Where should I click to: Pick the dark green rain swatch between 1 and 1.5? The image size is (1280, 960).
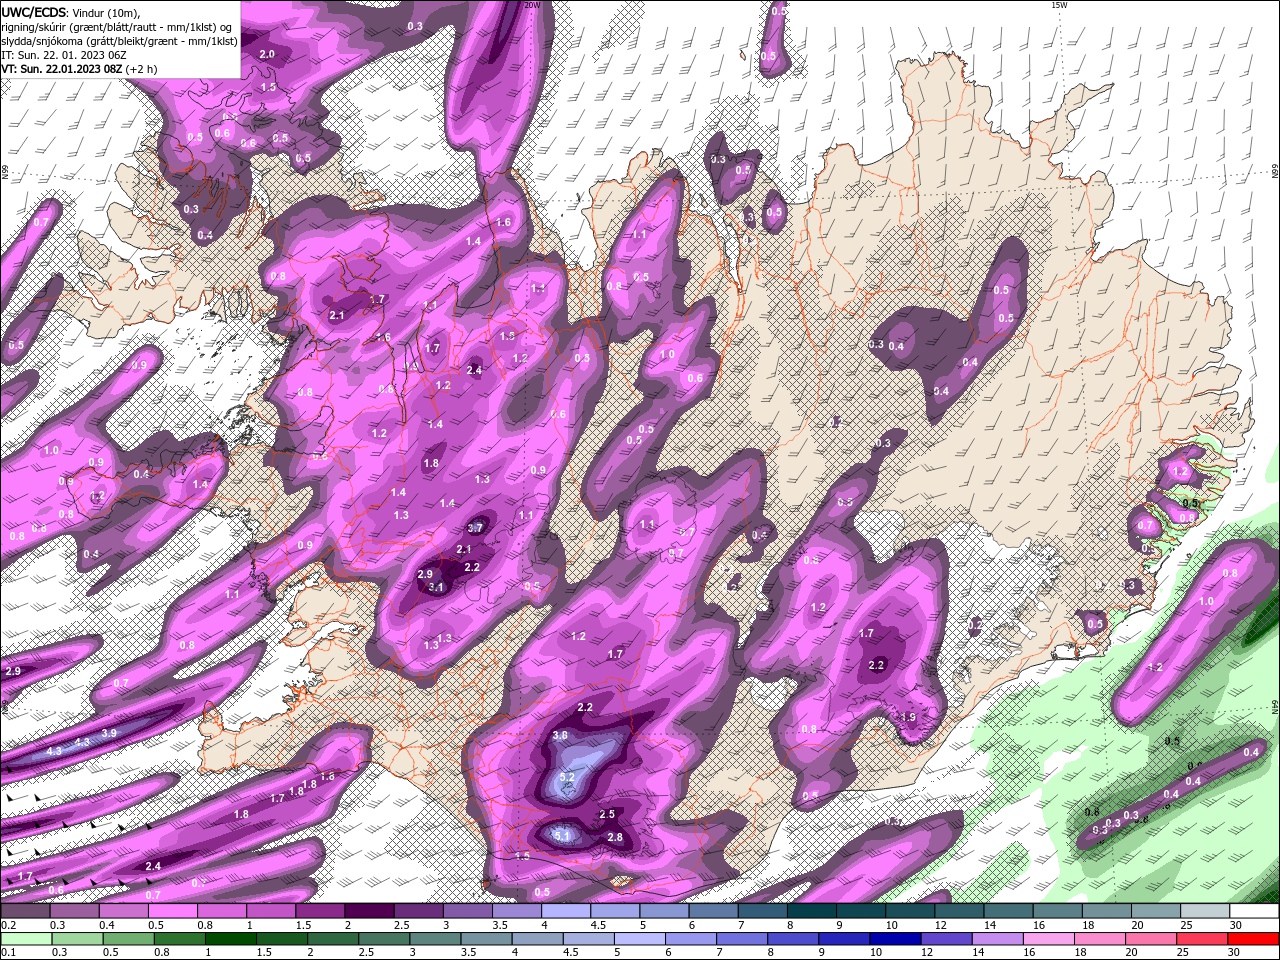[229, 939]
